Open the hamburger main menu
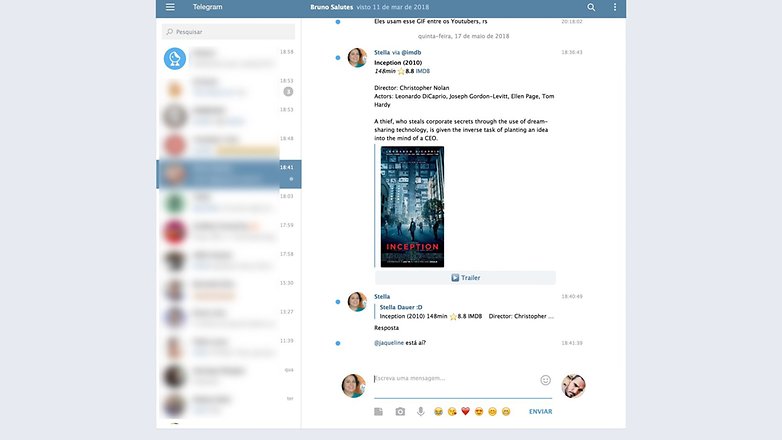Image resolution: width=782 pixels, height=440 pixels. point(170,7)
